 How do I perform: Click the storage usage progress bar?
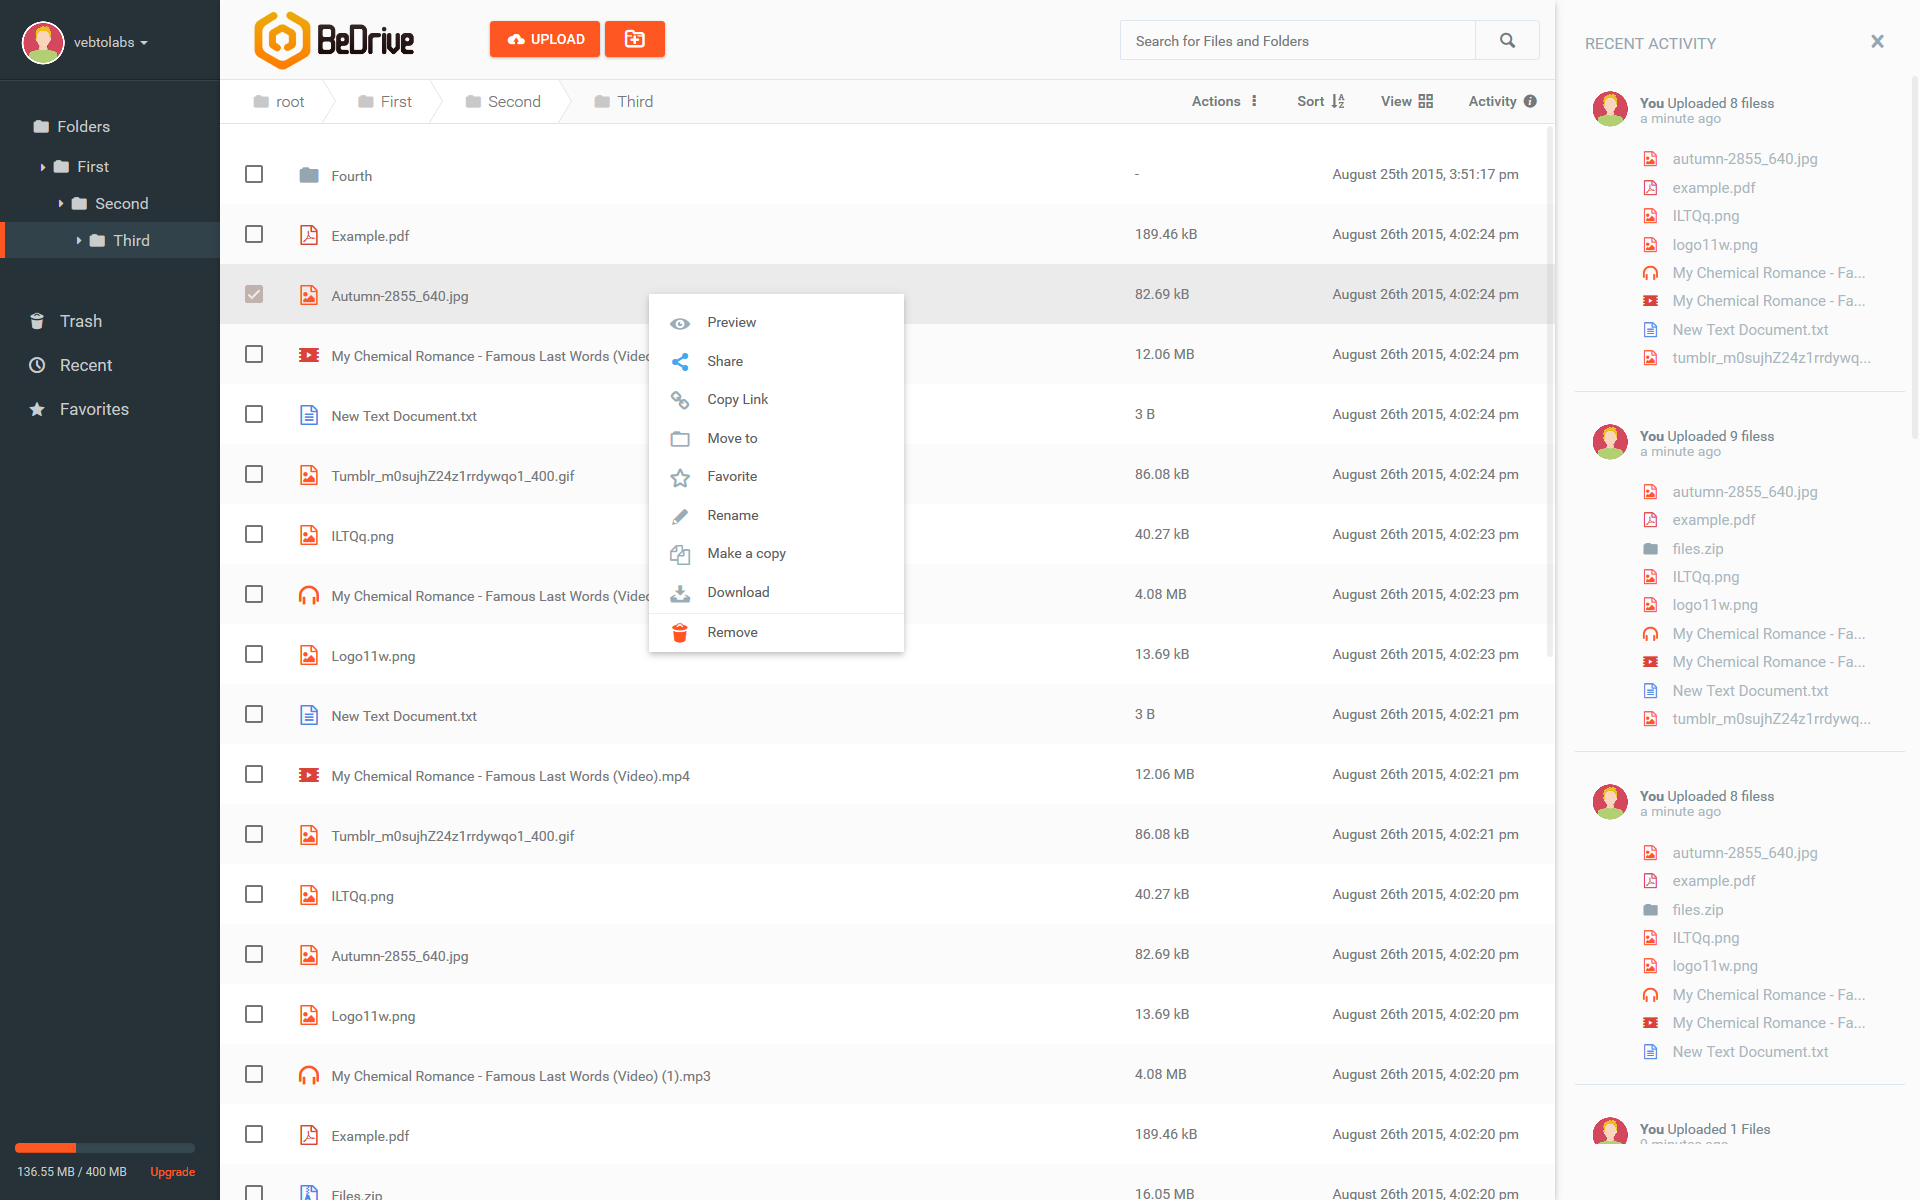(105, 1148)
